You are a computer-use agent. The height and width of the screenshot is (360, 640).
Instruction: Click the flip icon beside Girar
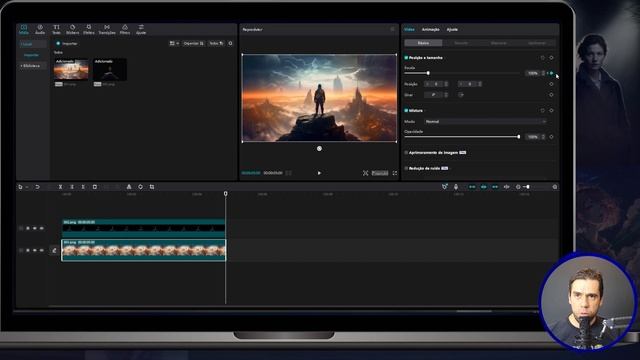pos(461,95)
